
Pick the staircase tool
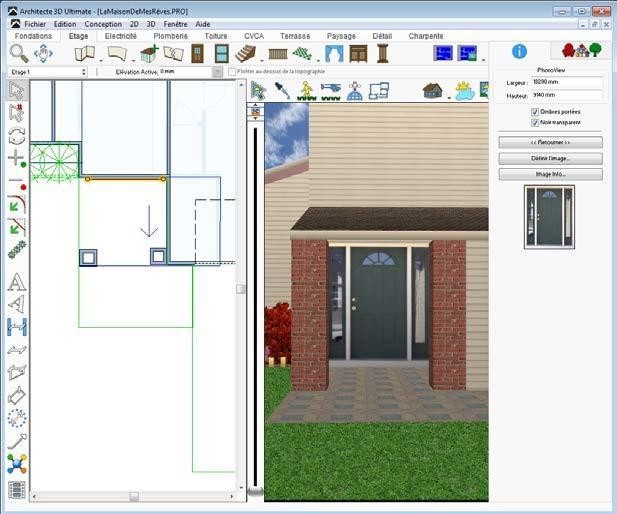246,53
